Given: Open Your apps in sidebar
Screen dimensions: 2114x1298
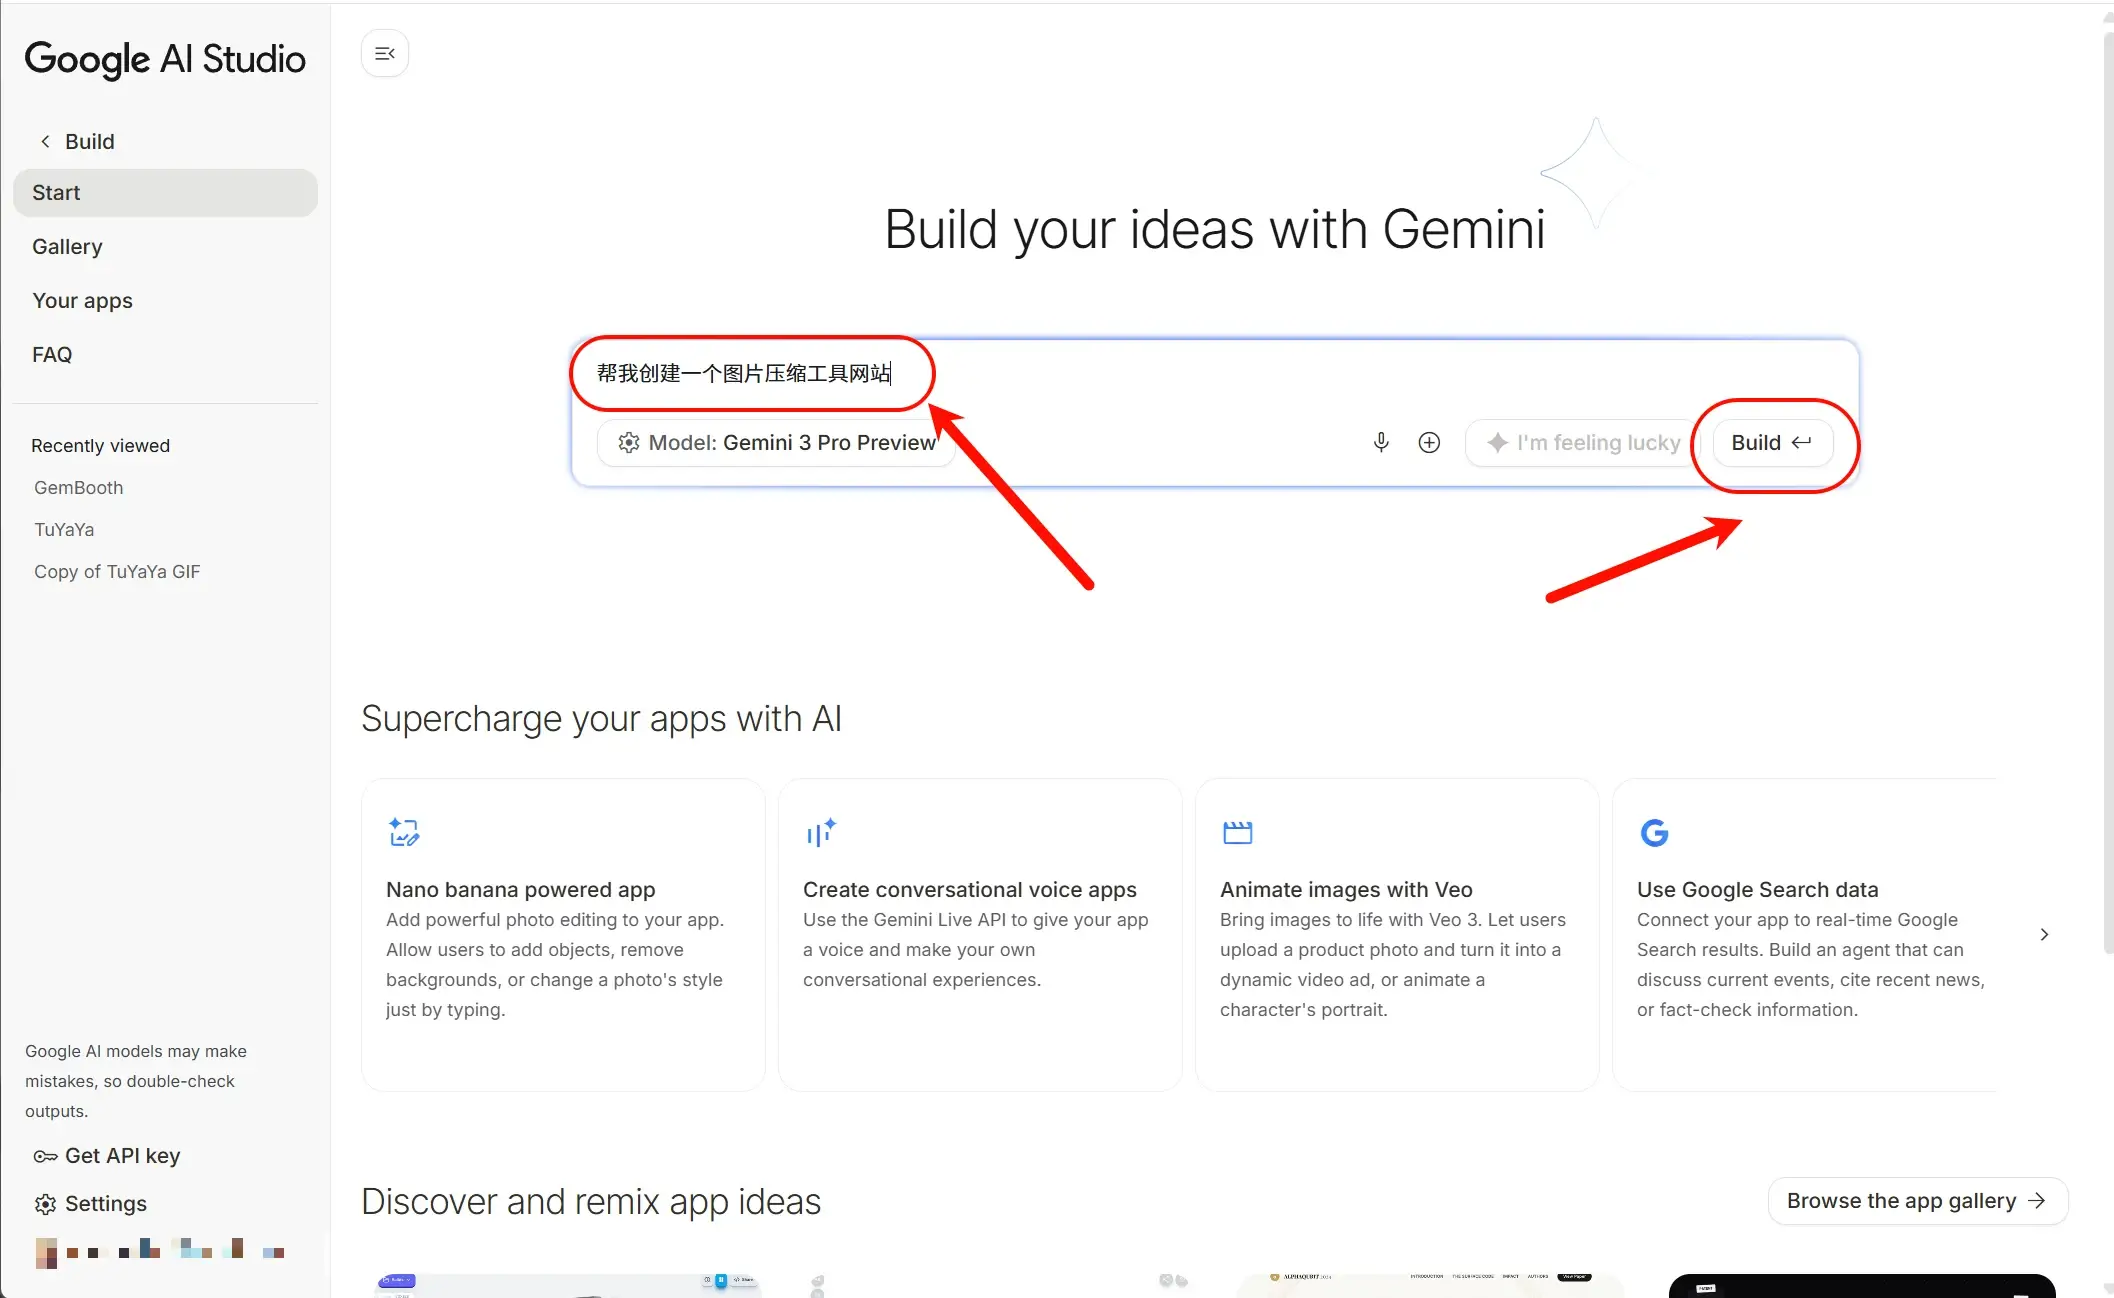Looking at the screenshot, I should coord(82,301).
